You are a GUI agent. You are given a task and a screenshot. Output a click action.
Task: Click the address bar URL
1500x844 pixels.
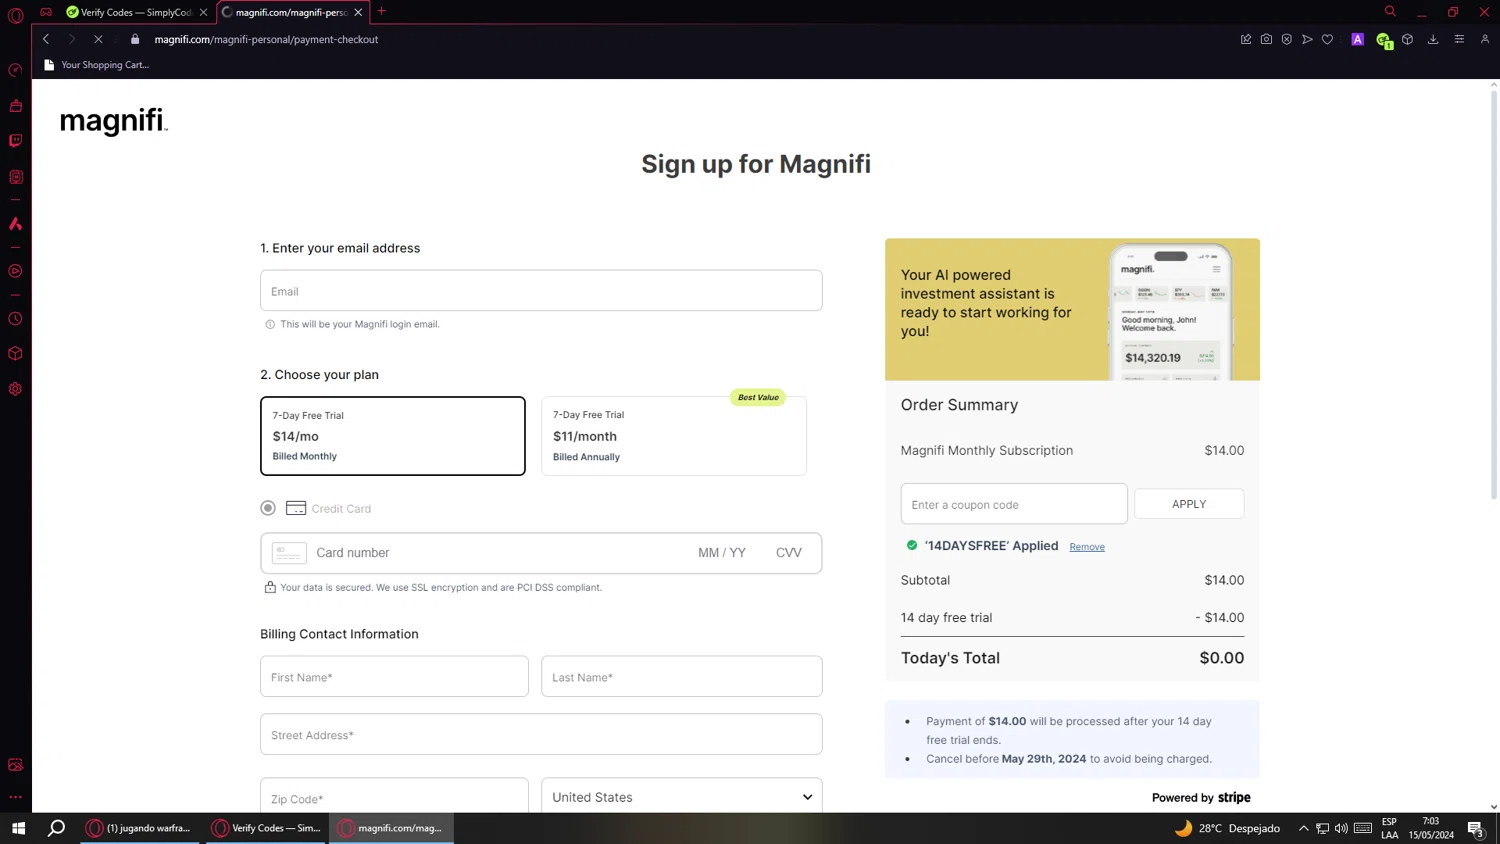pos(266,39)
